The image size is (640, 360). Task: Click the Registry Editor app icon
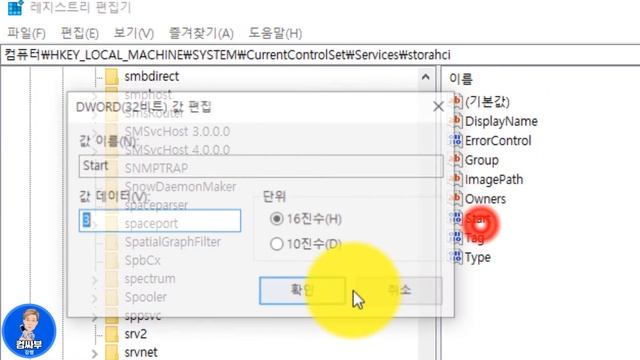point(15,7)
